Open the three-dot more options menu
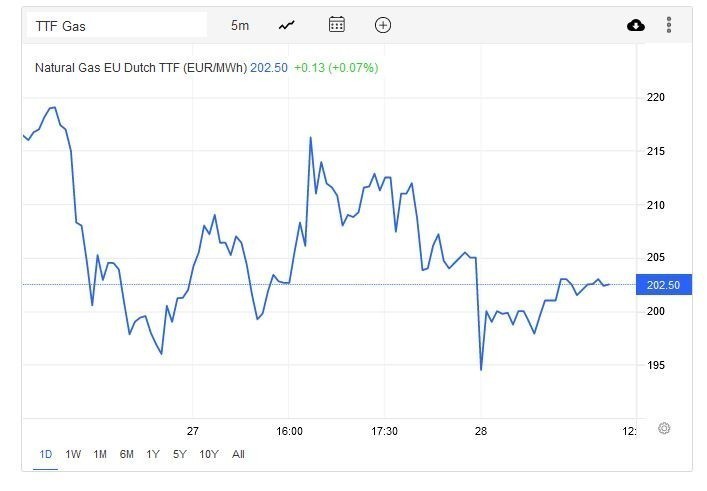Screen dimensions: 707x491 point(668,25)
